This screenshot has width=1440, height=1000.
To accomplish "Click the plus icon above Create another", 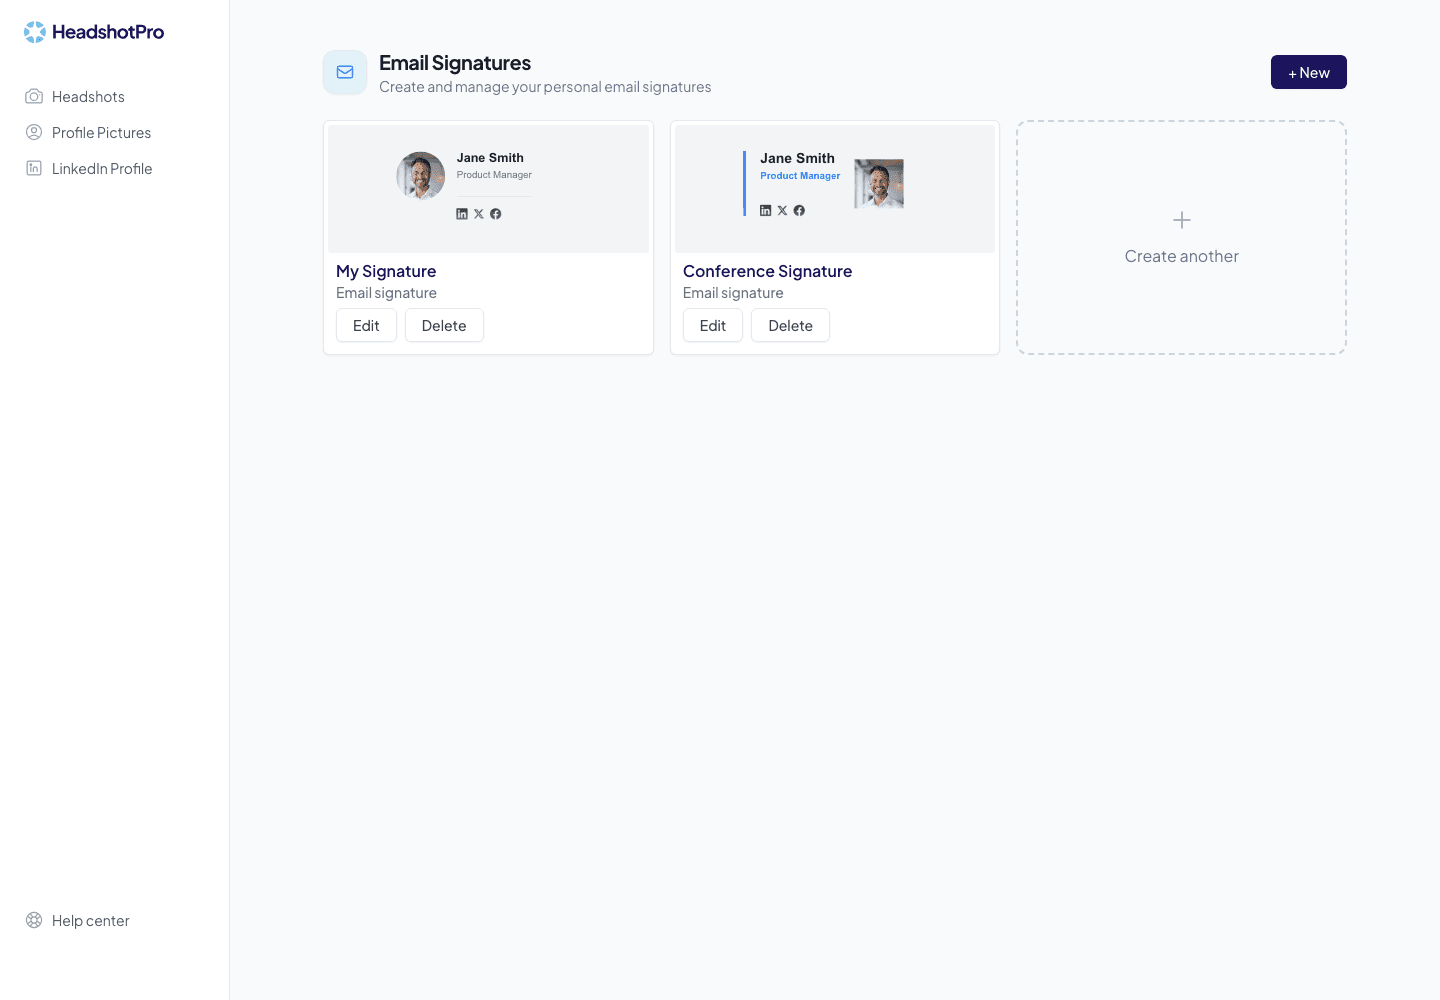I will point(1182,220).
